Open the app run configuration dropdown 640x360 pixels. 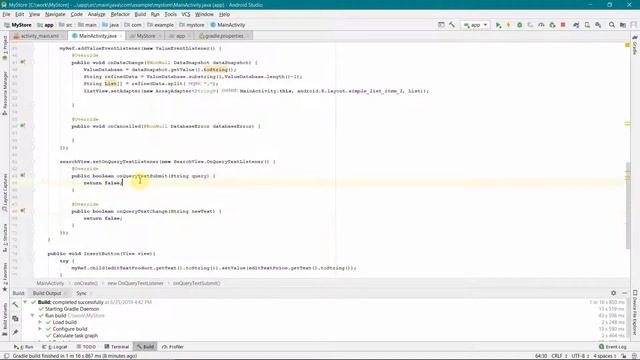click(x=476, y=25)
